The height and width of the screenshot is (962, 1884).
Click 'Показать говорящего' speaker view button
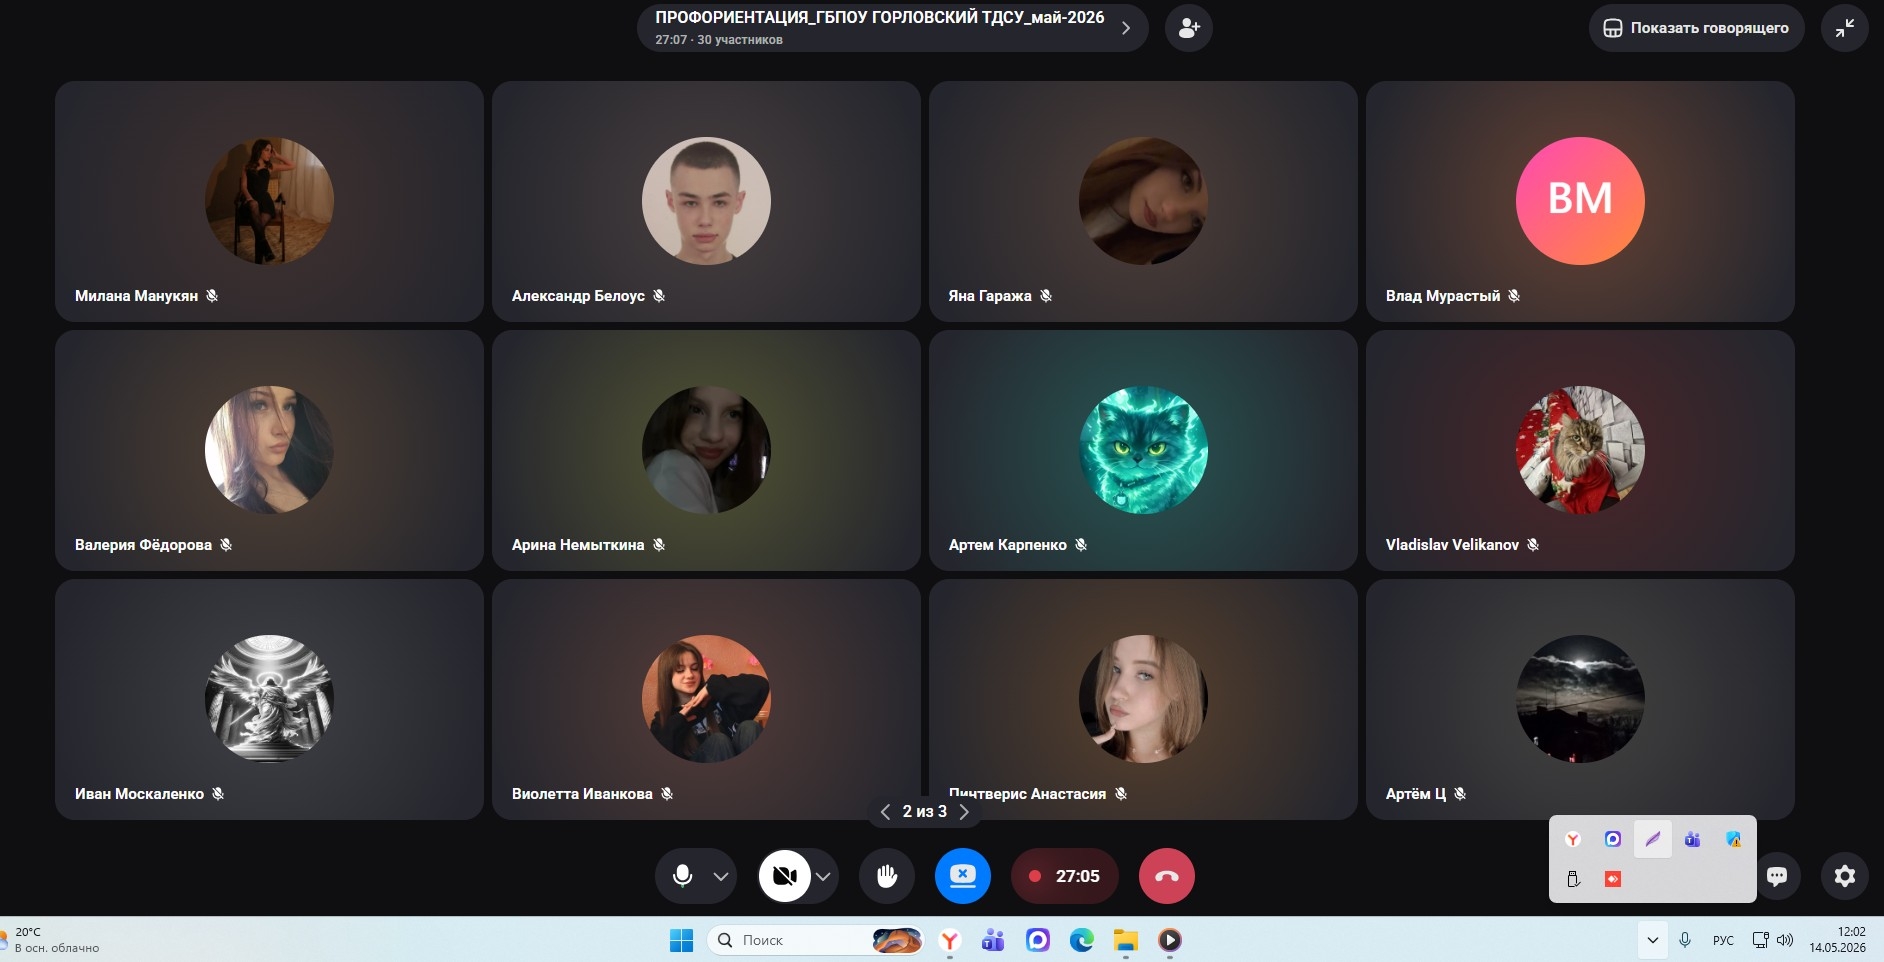[x=1696, y=28]
